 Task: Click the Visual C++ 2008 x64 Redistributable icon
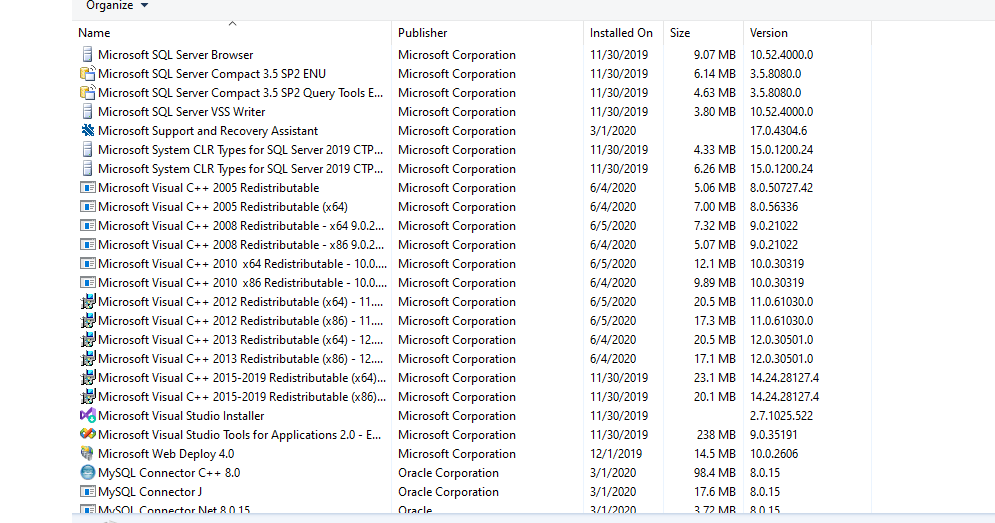[88, 226]
